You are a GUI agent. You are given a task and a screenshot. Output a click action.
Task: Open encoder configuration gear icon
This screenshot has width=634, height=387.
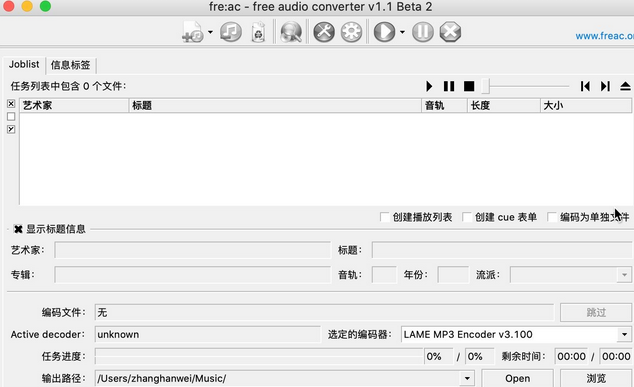tap(351, 32)
